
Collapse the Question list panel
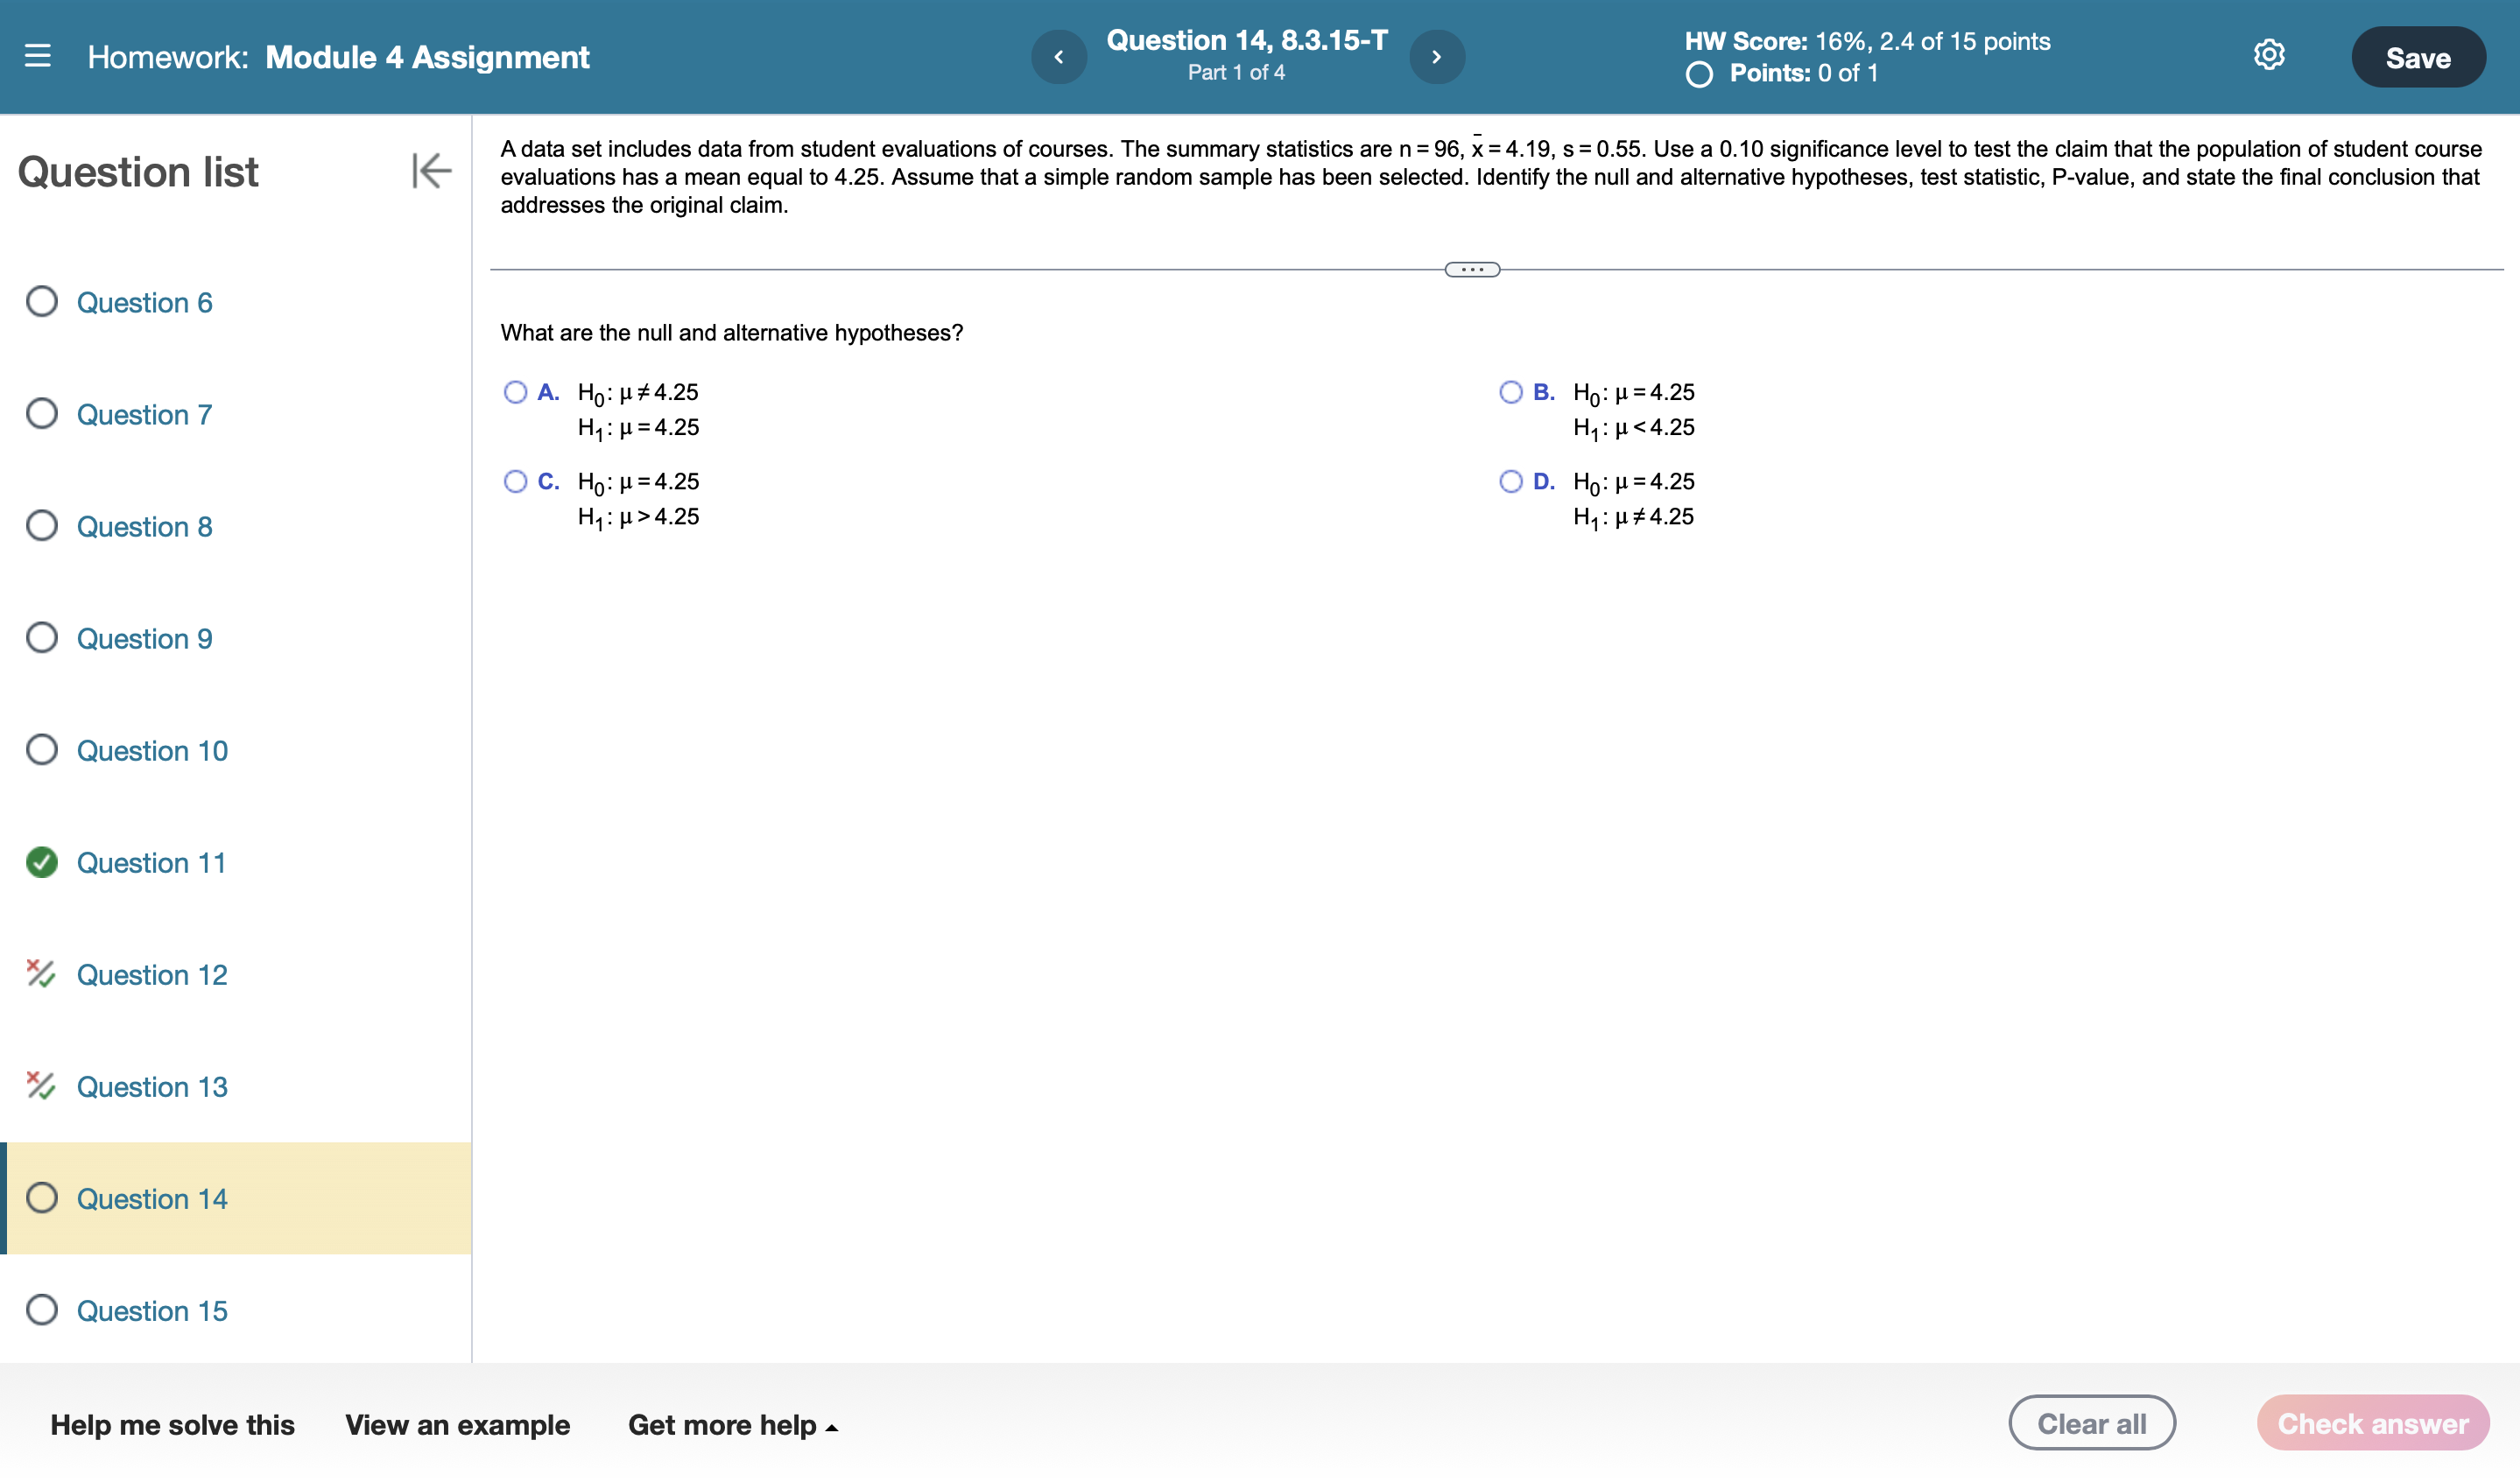tap(430, 172)
